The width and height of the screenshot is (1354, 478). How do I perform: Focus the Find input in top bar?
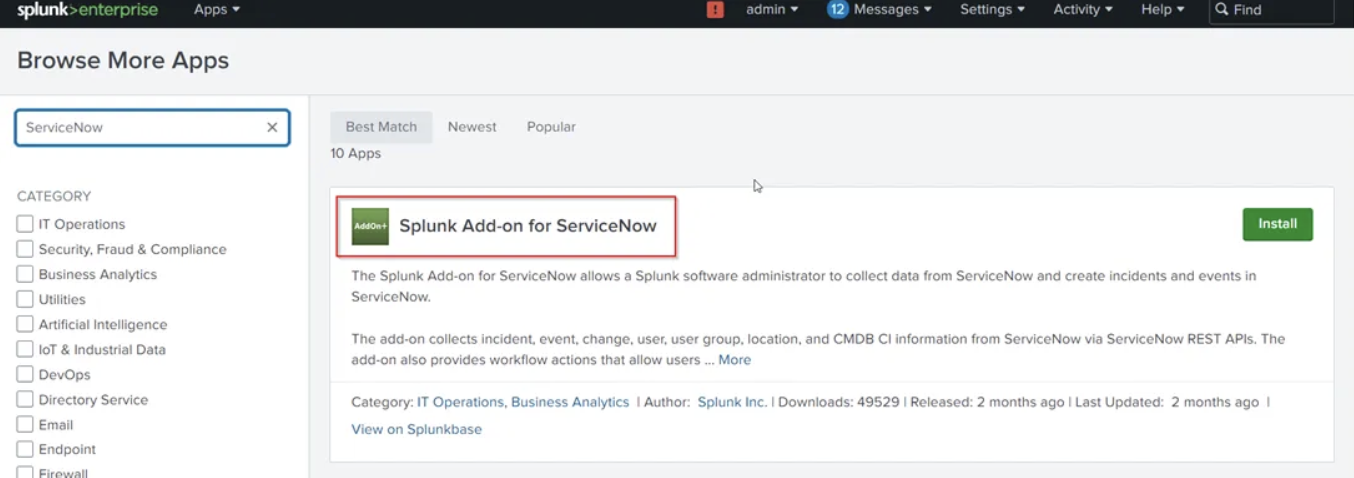tap(1271, 10)
